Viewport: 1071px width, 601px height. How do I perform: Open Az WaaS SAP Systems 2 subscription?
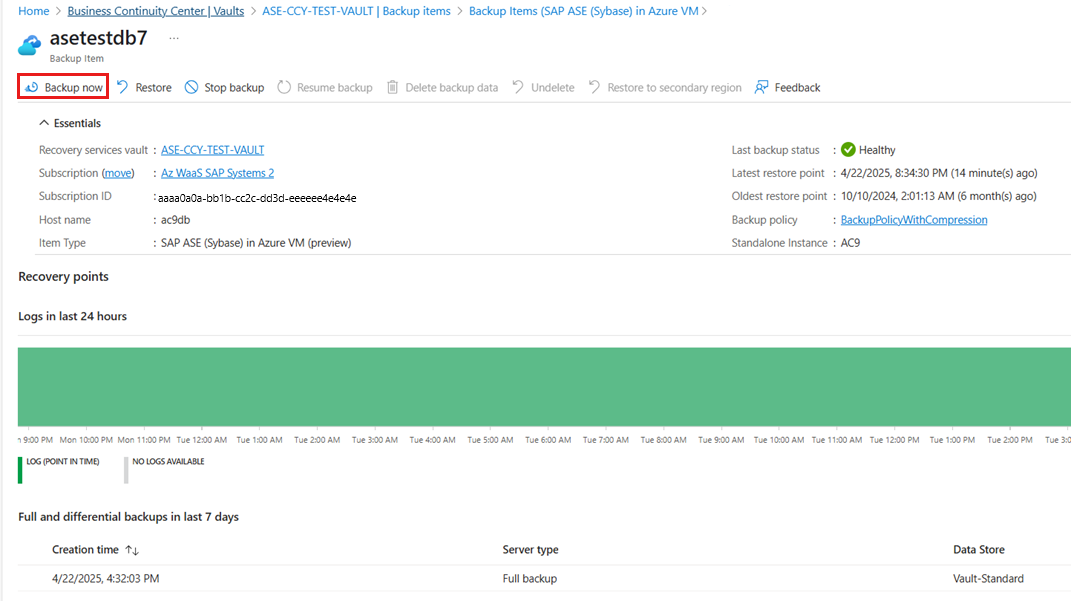pos(217,173)
